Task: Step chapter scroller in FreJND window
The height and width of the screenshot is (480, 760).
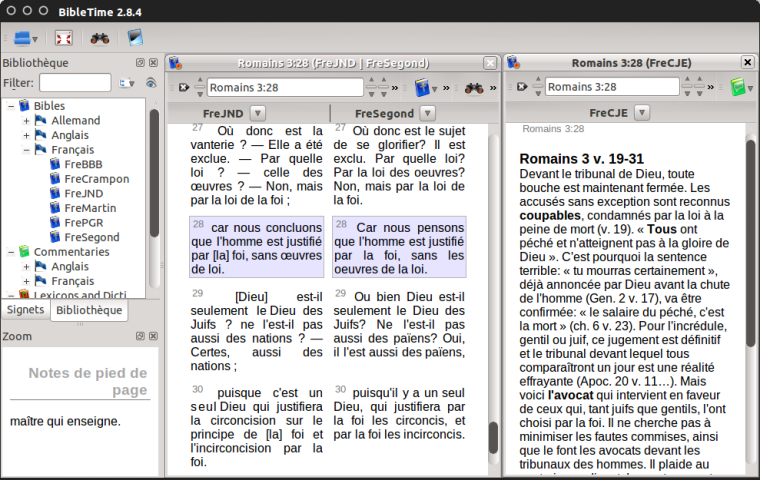Action: click(x=371, y=87)
